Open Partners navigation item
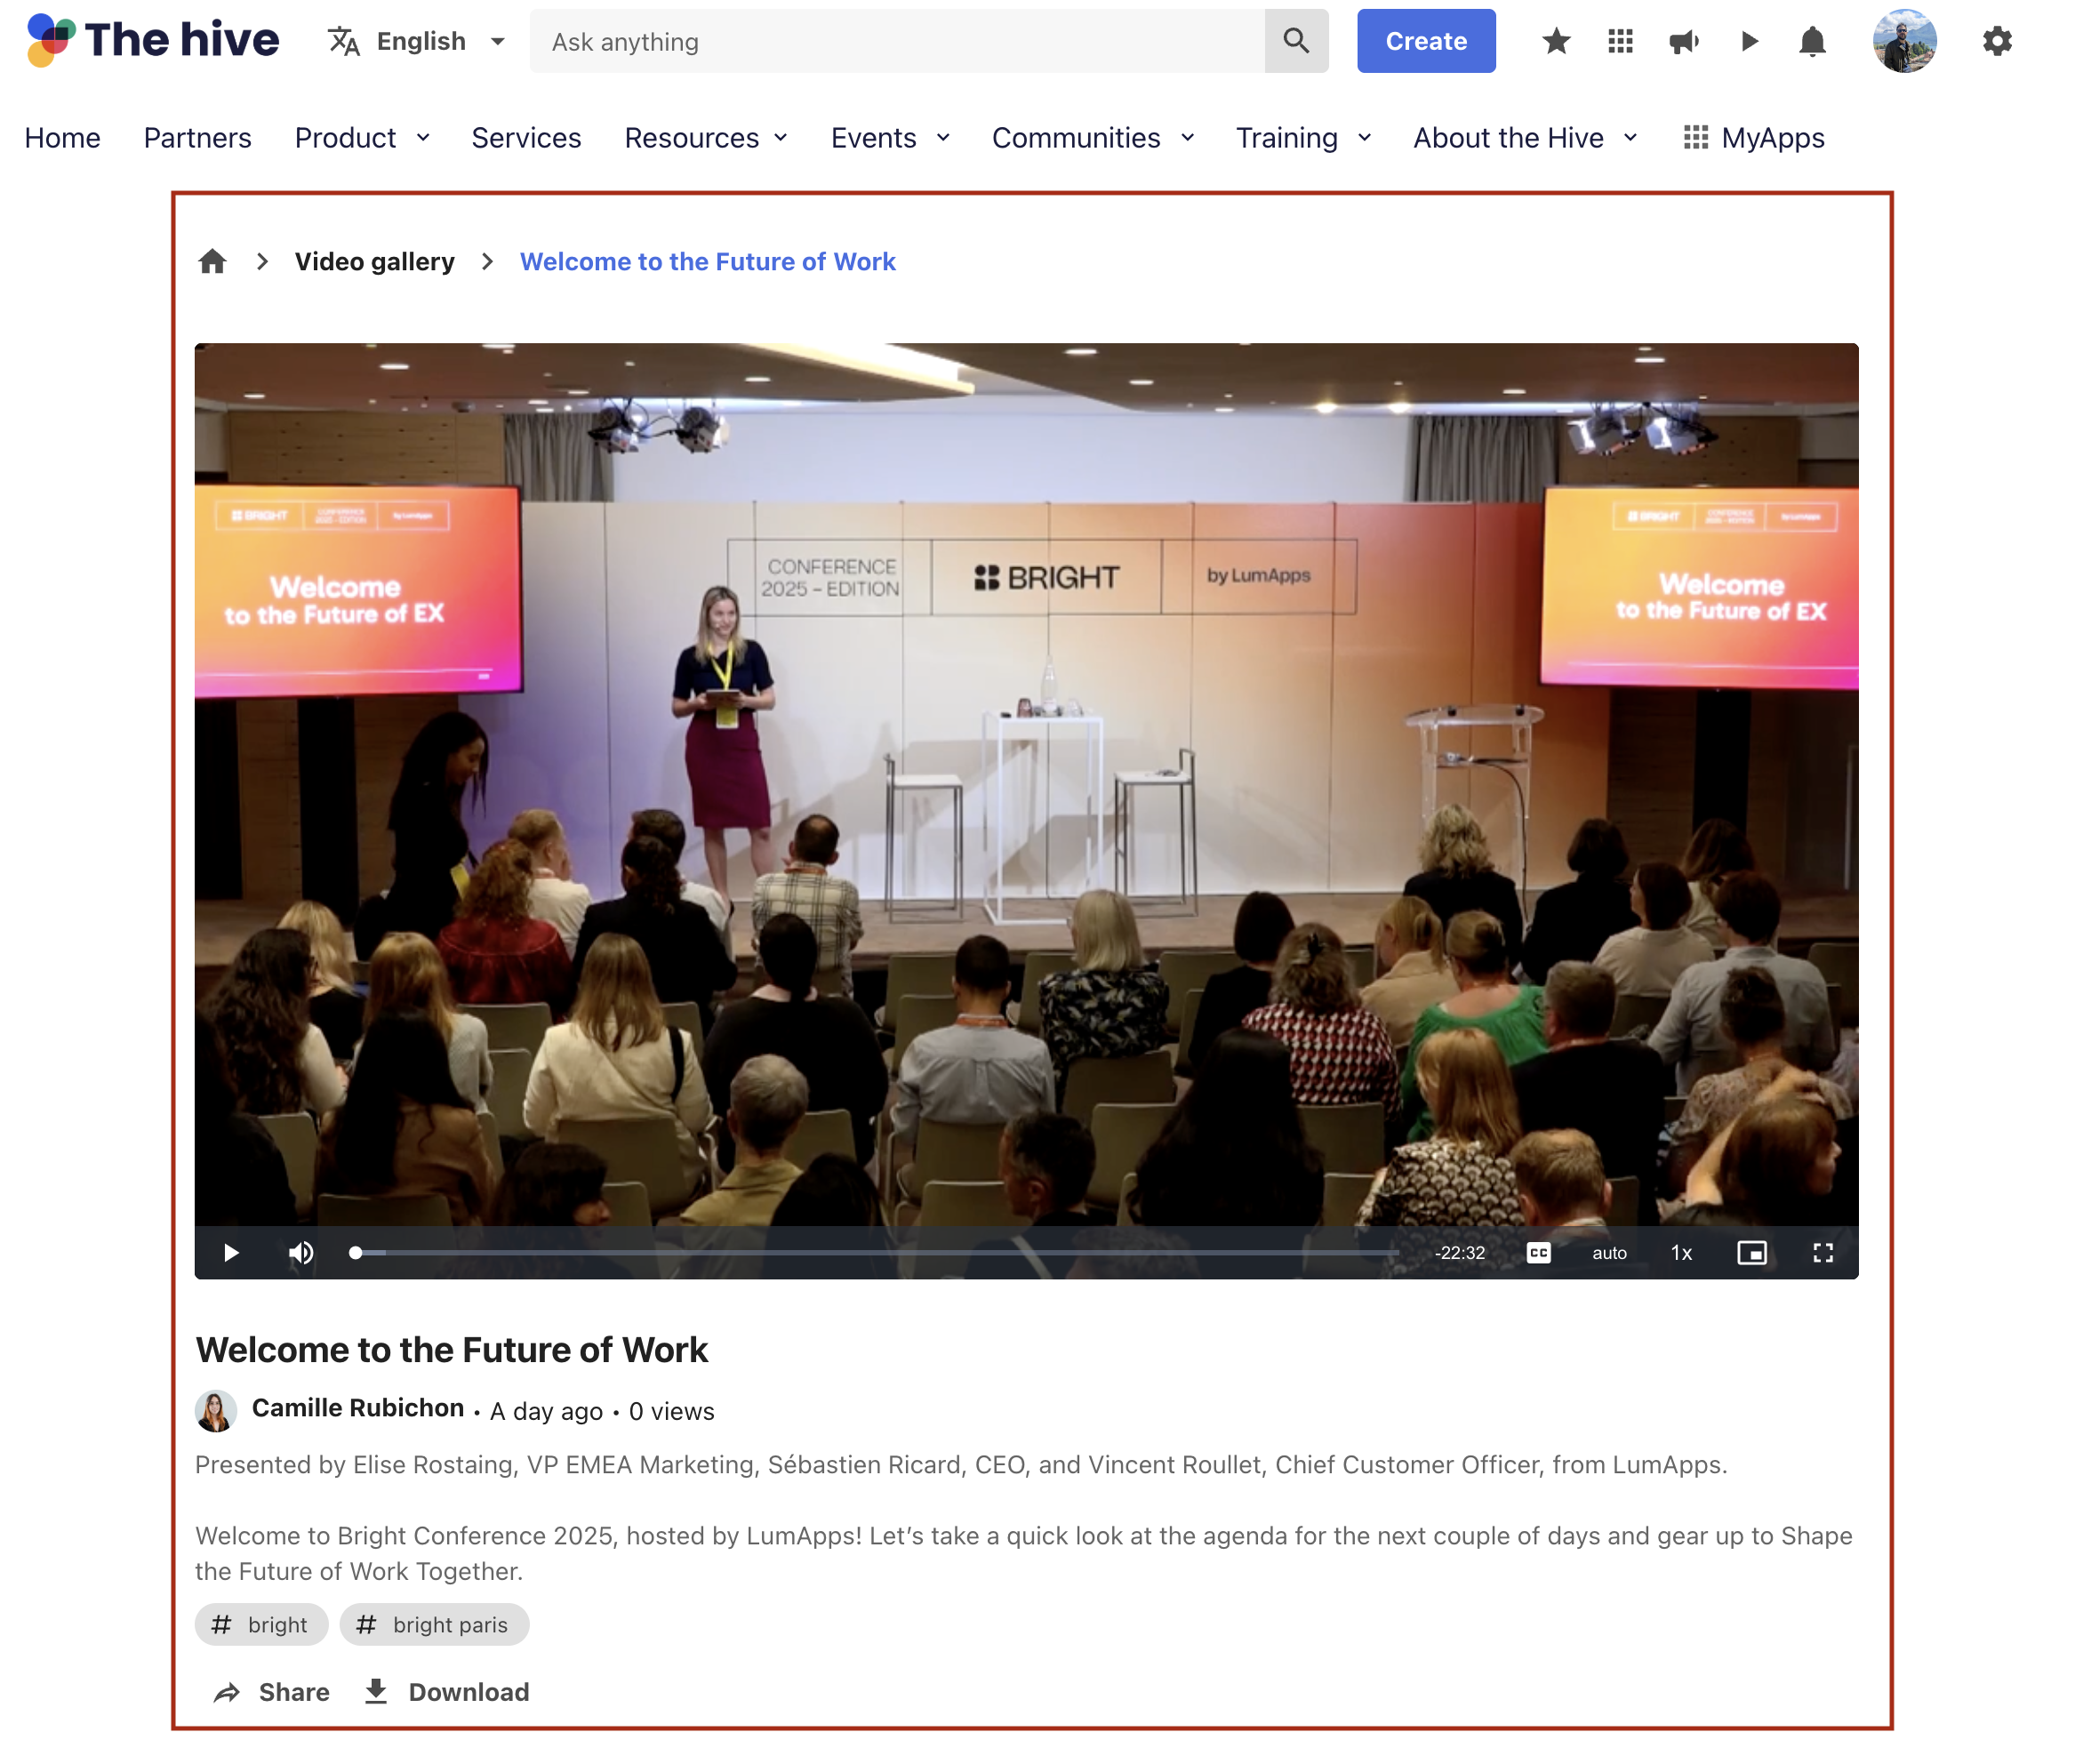 pyautogui.click(x=197, y=137)
